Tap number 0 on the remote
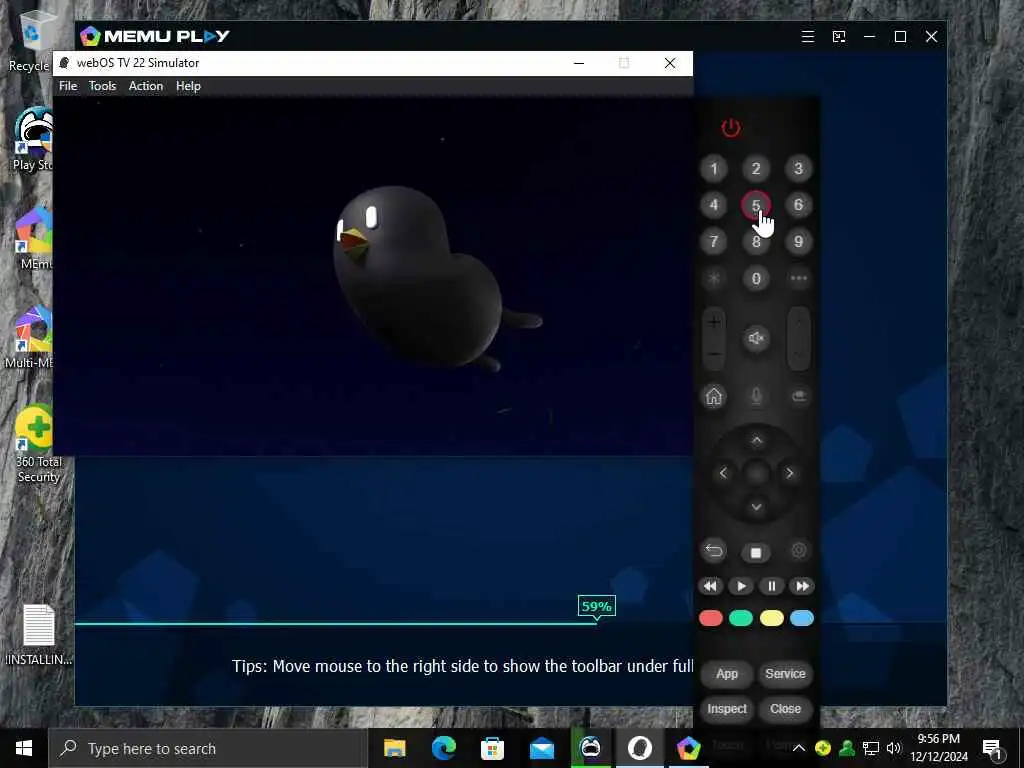 point(756,279)
